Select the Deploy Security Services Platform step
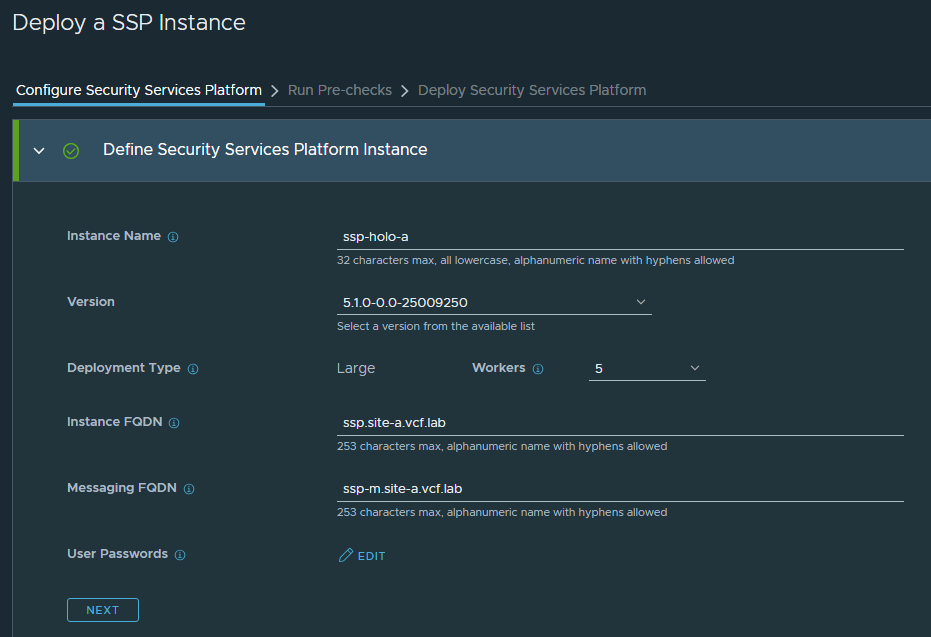The height and width of the screenshot is (637, 931). pos(532,90)
